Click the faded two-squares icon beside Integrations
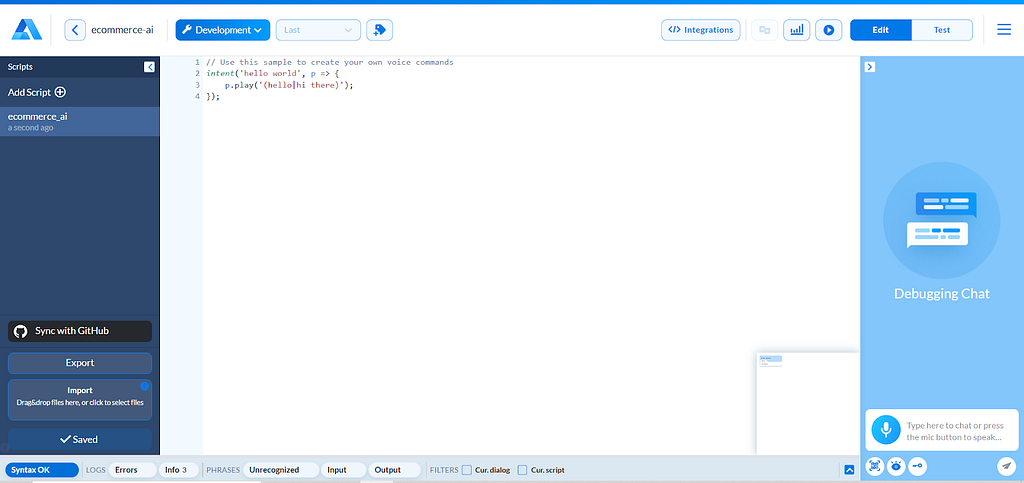 click(x=765, y=30)
